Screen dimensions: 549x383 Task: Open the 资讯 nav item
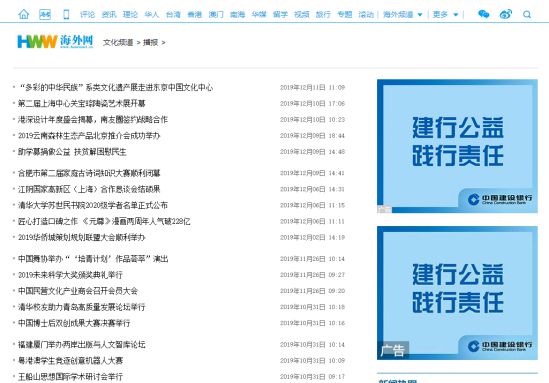click(x=109, y=15)
